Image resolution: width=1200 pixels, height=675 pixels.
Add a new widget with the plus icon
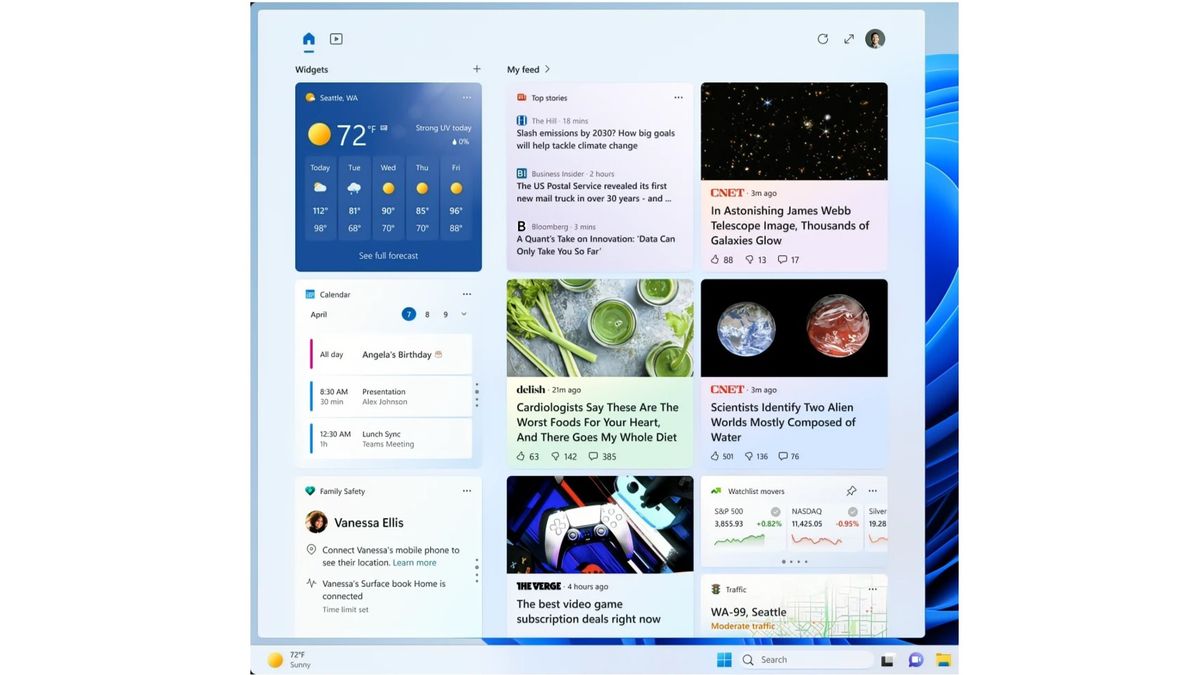click(x=477, y=69)
